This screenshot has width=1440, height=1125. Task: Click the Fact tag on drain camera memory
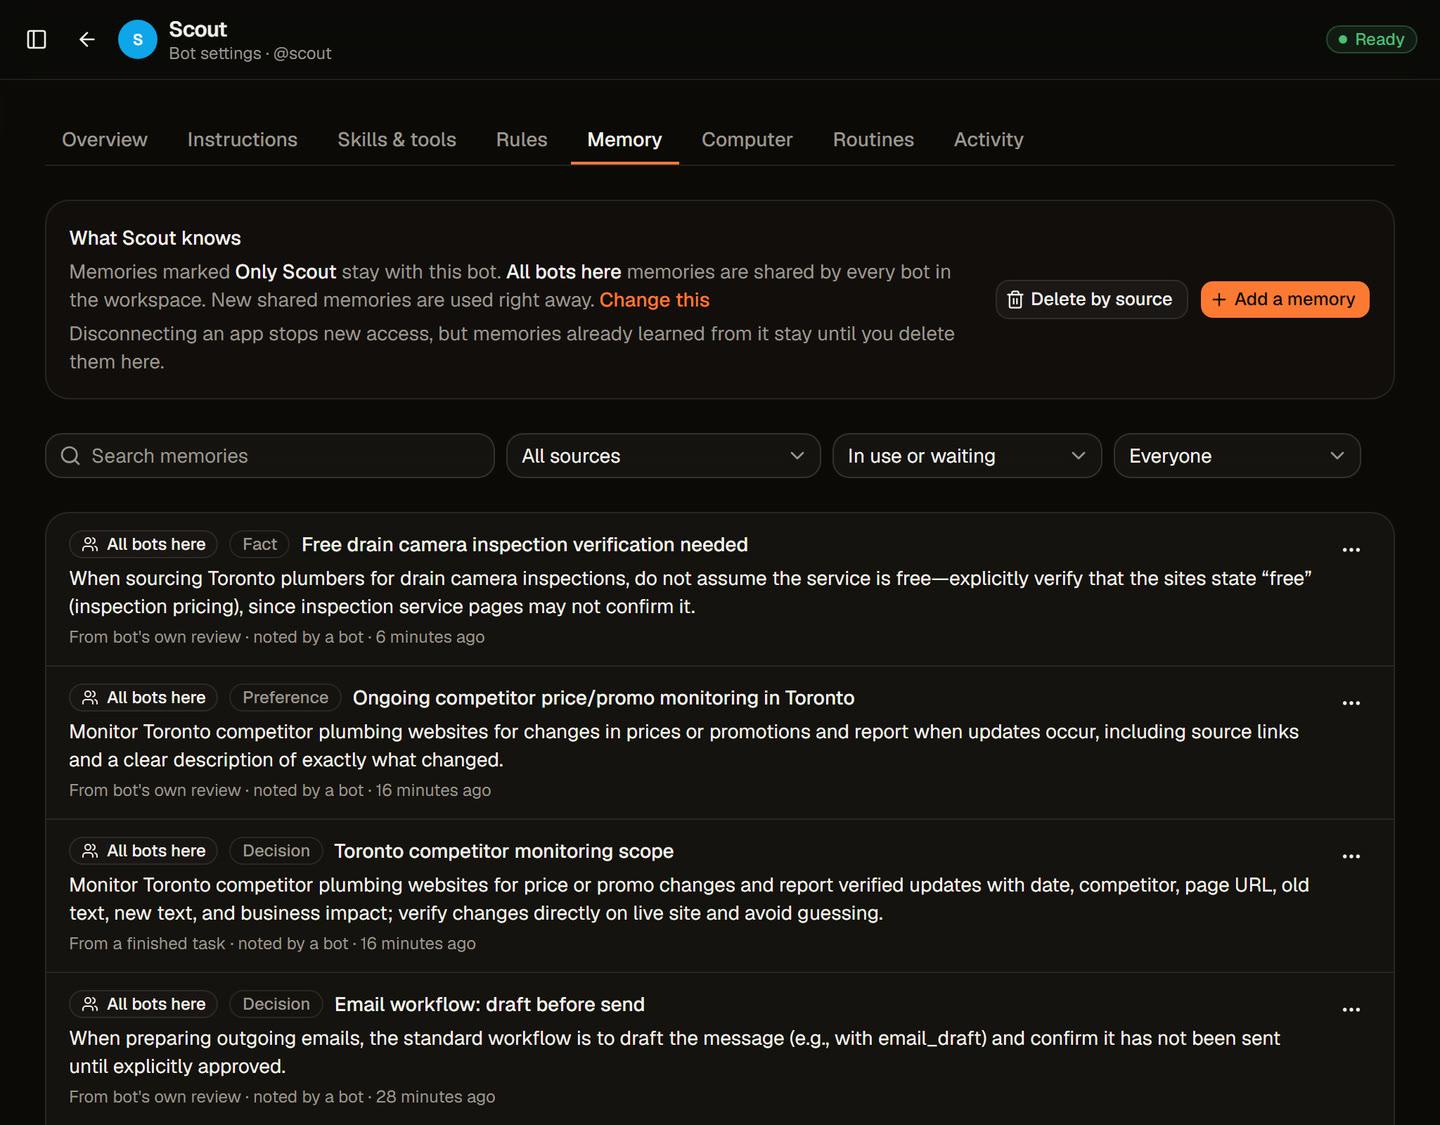260,544
